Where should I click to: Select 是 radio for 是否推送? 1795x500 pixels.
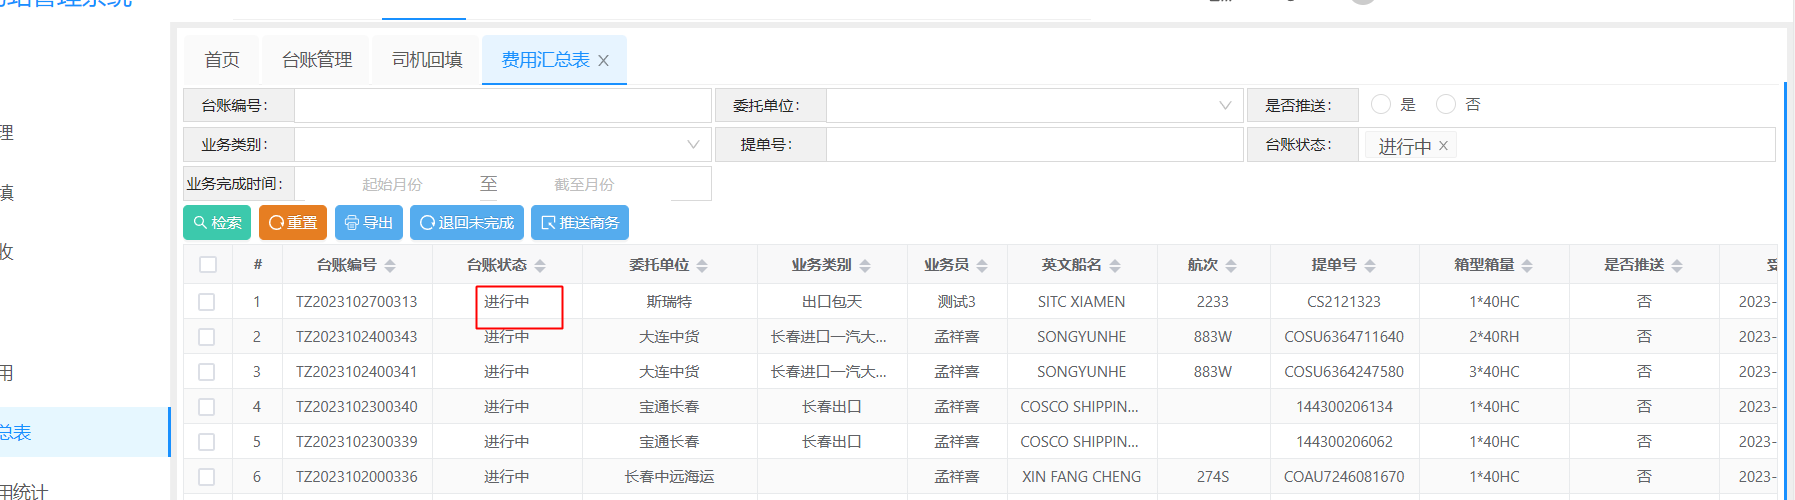[1381, 104]
